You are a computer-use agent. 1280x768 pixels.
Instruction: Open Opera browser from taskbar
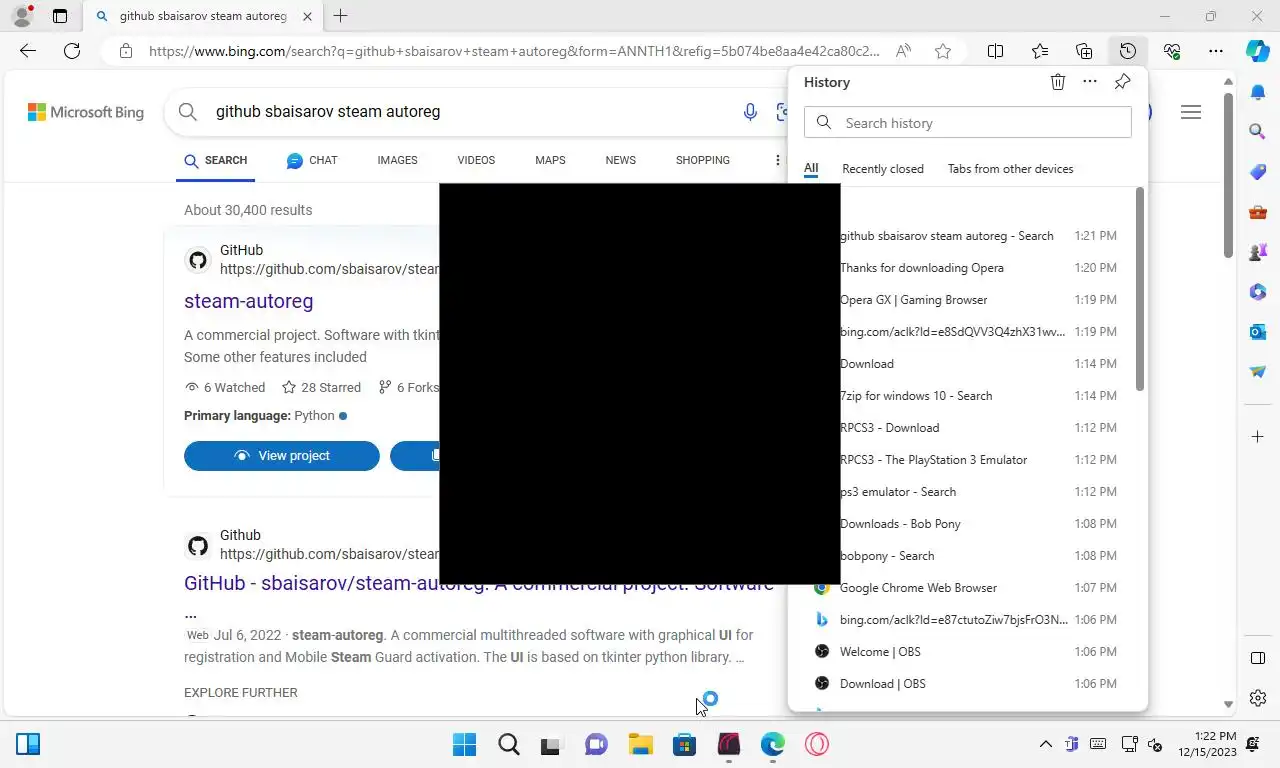pos(816,744)
